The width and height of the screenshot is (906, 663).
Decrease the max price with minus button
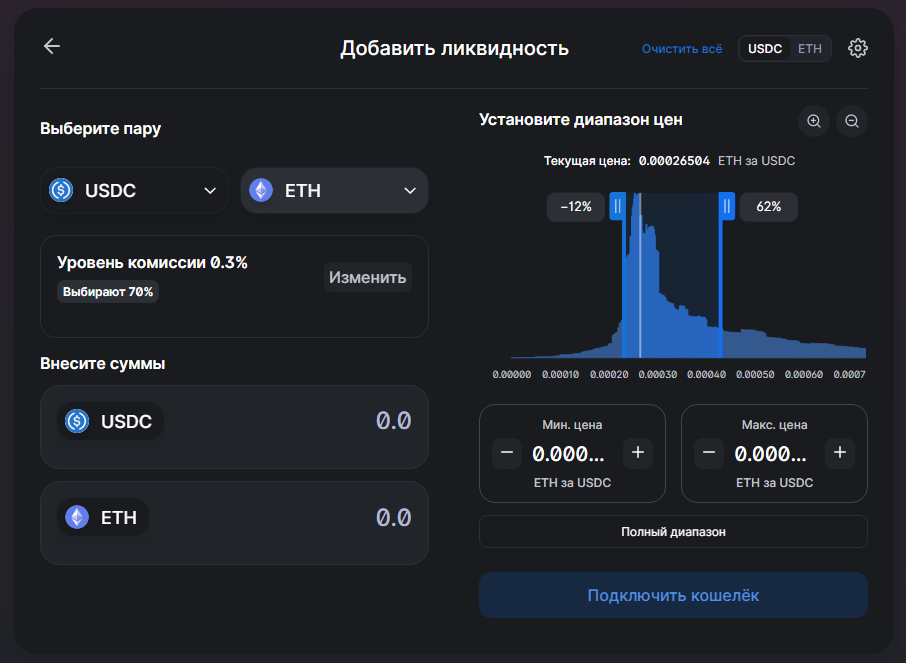pos(709,453)
